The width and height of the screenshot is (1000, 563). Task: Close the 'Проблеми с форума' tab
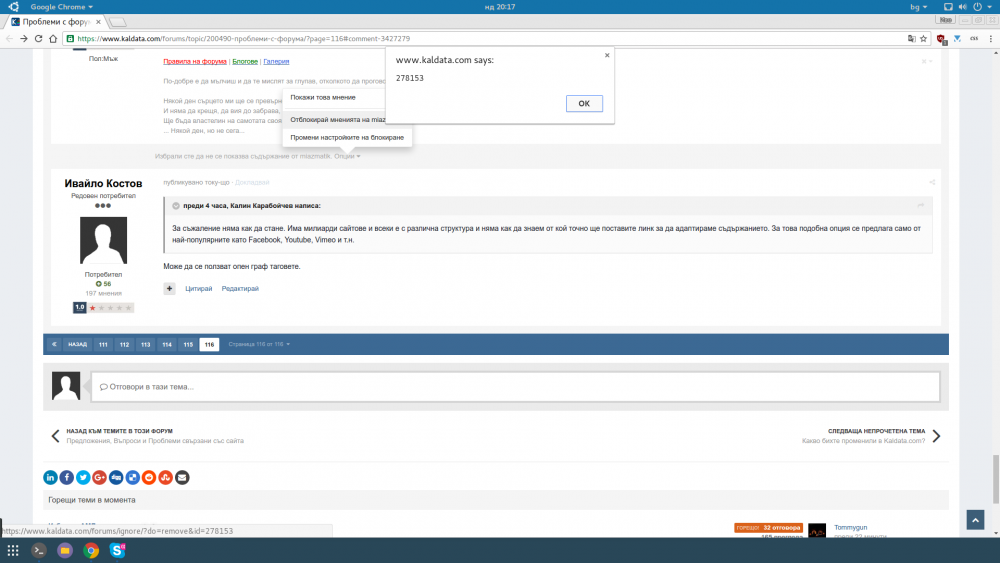[x=98, y=22]
